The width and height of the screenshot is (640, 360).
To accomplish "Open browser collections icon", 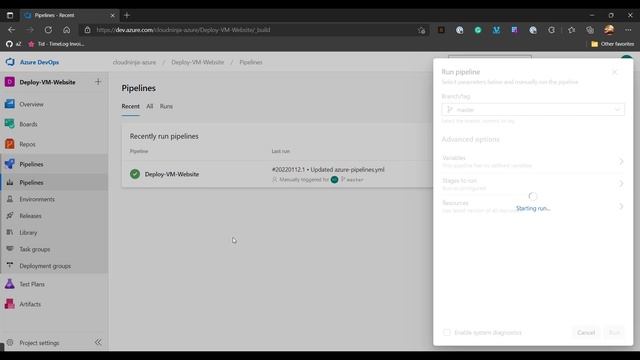I will pyautogui.click(x=590, y=30).
